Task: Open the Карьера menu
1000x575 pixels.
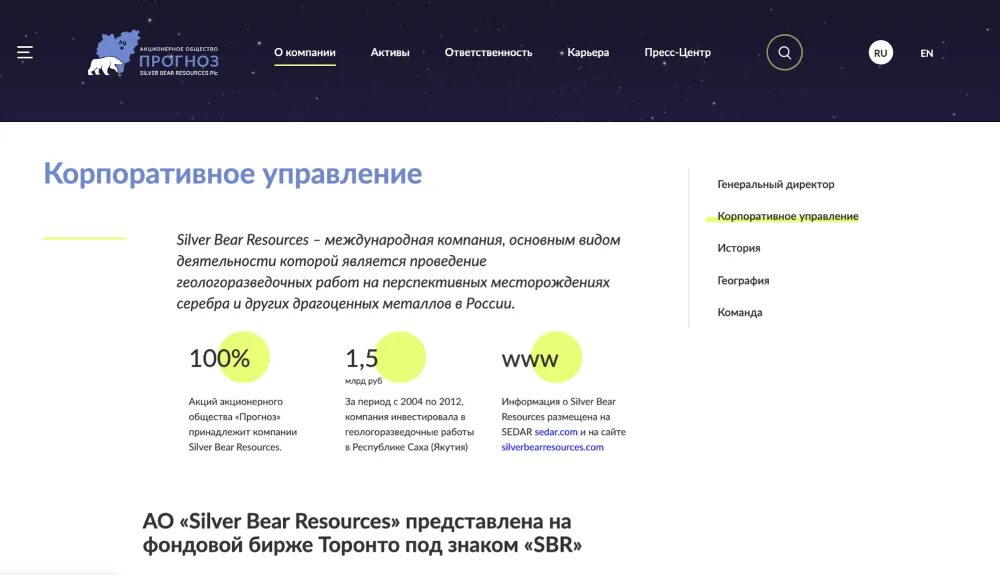Action: tap(588, 52)
